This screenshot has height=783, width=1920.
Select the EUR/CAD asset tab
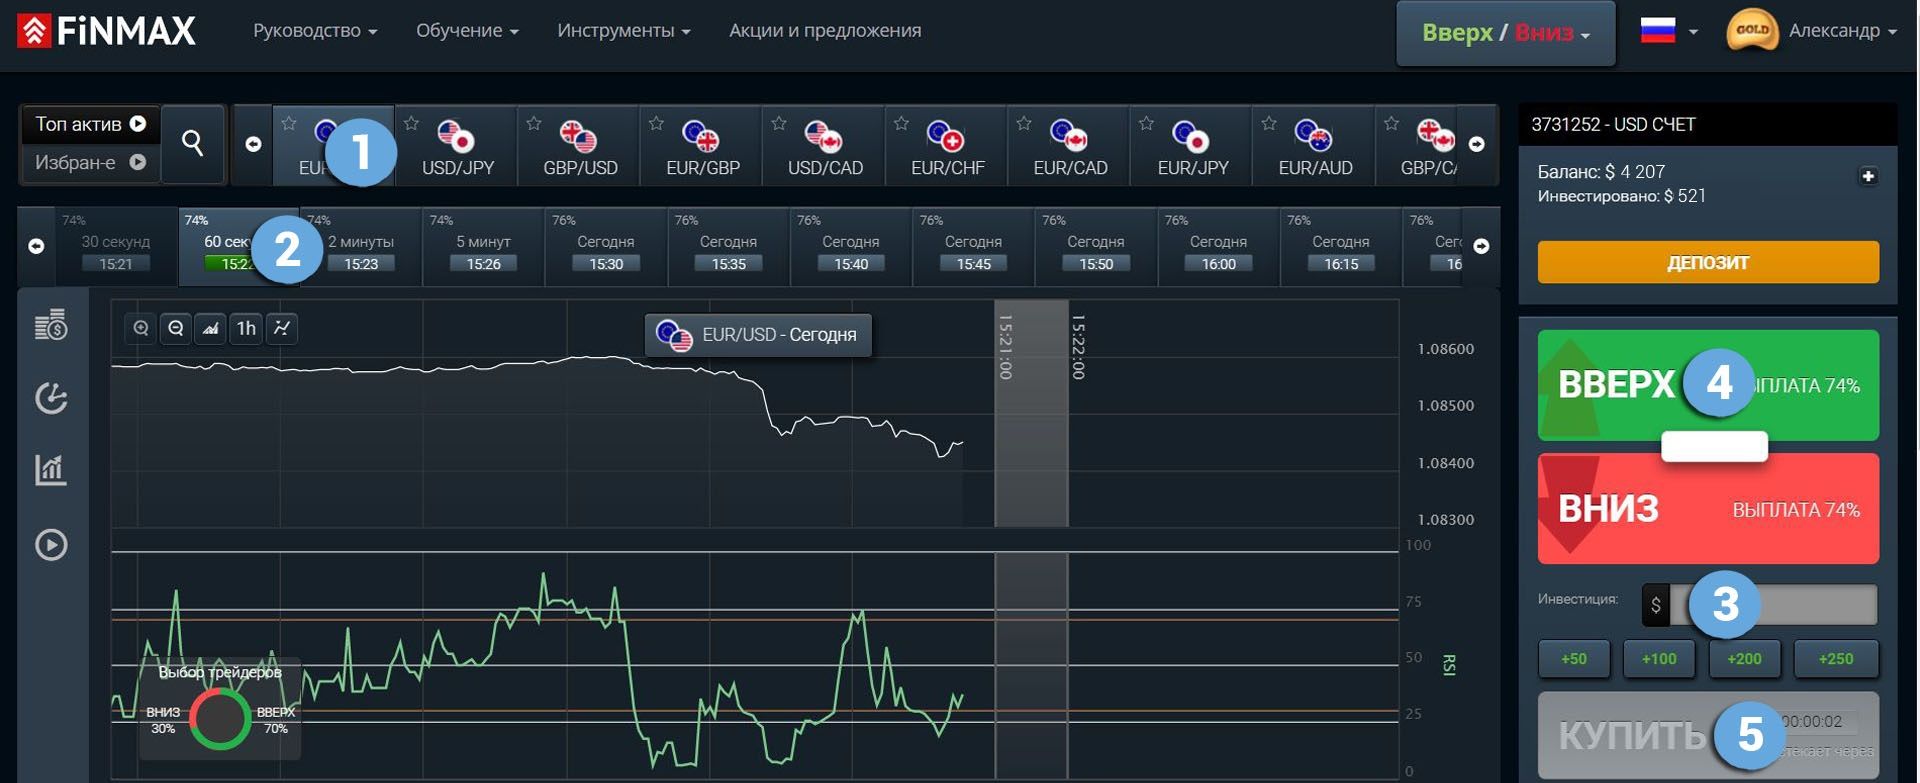pyautogui.click(x=1070, y=146)
